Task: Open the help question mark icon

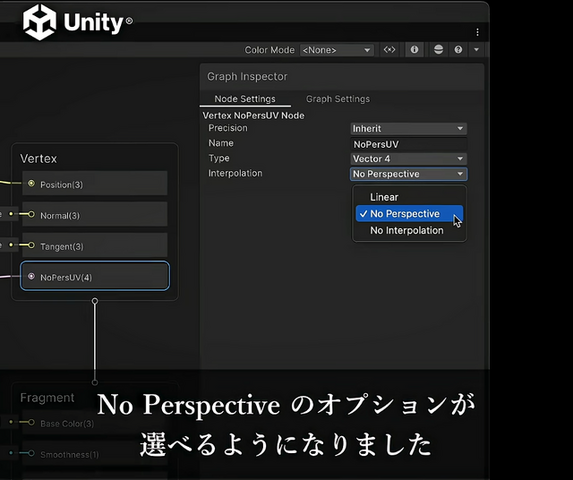Action: point(458,49)
